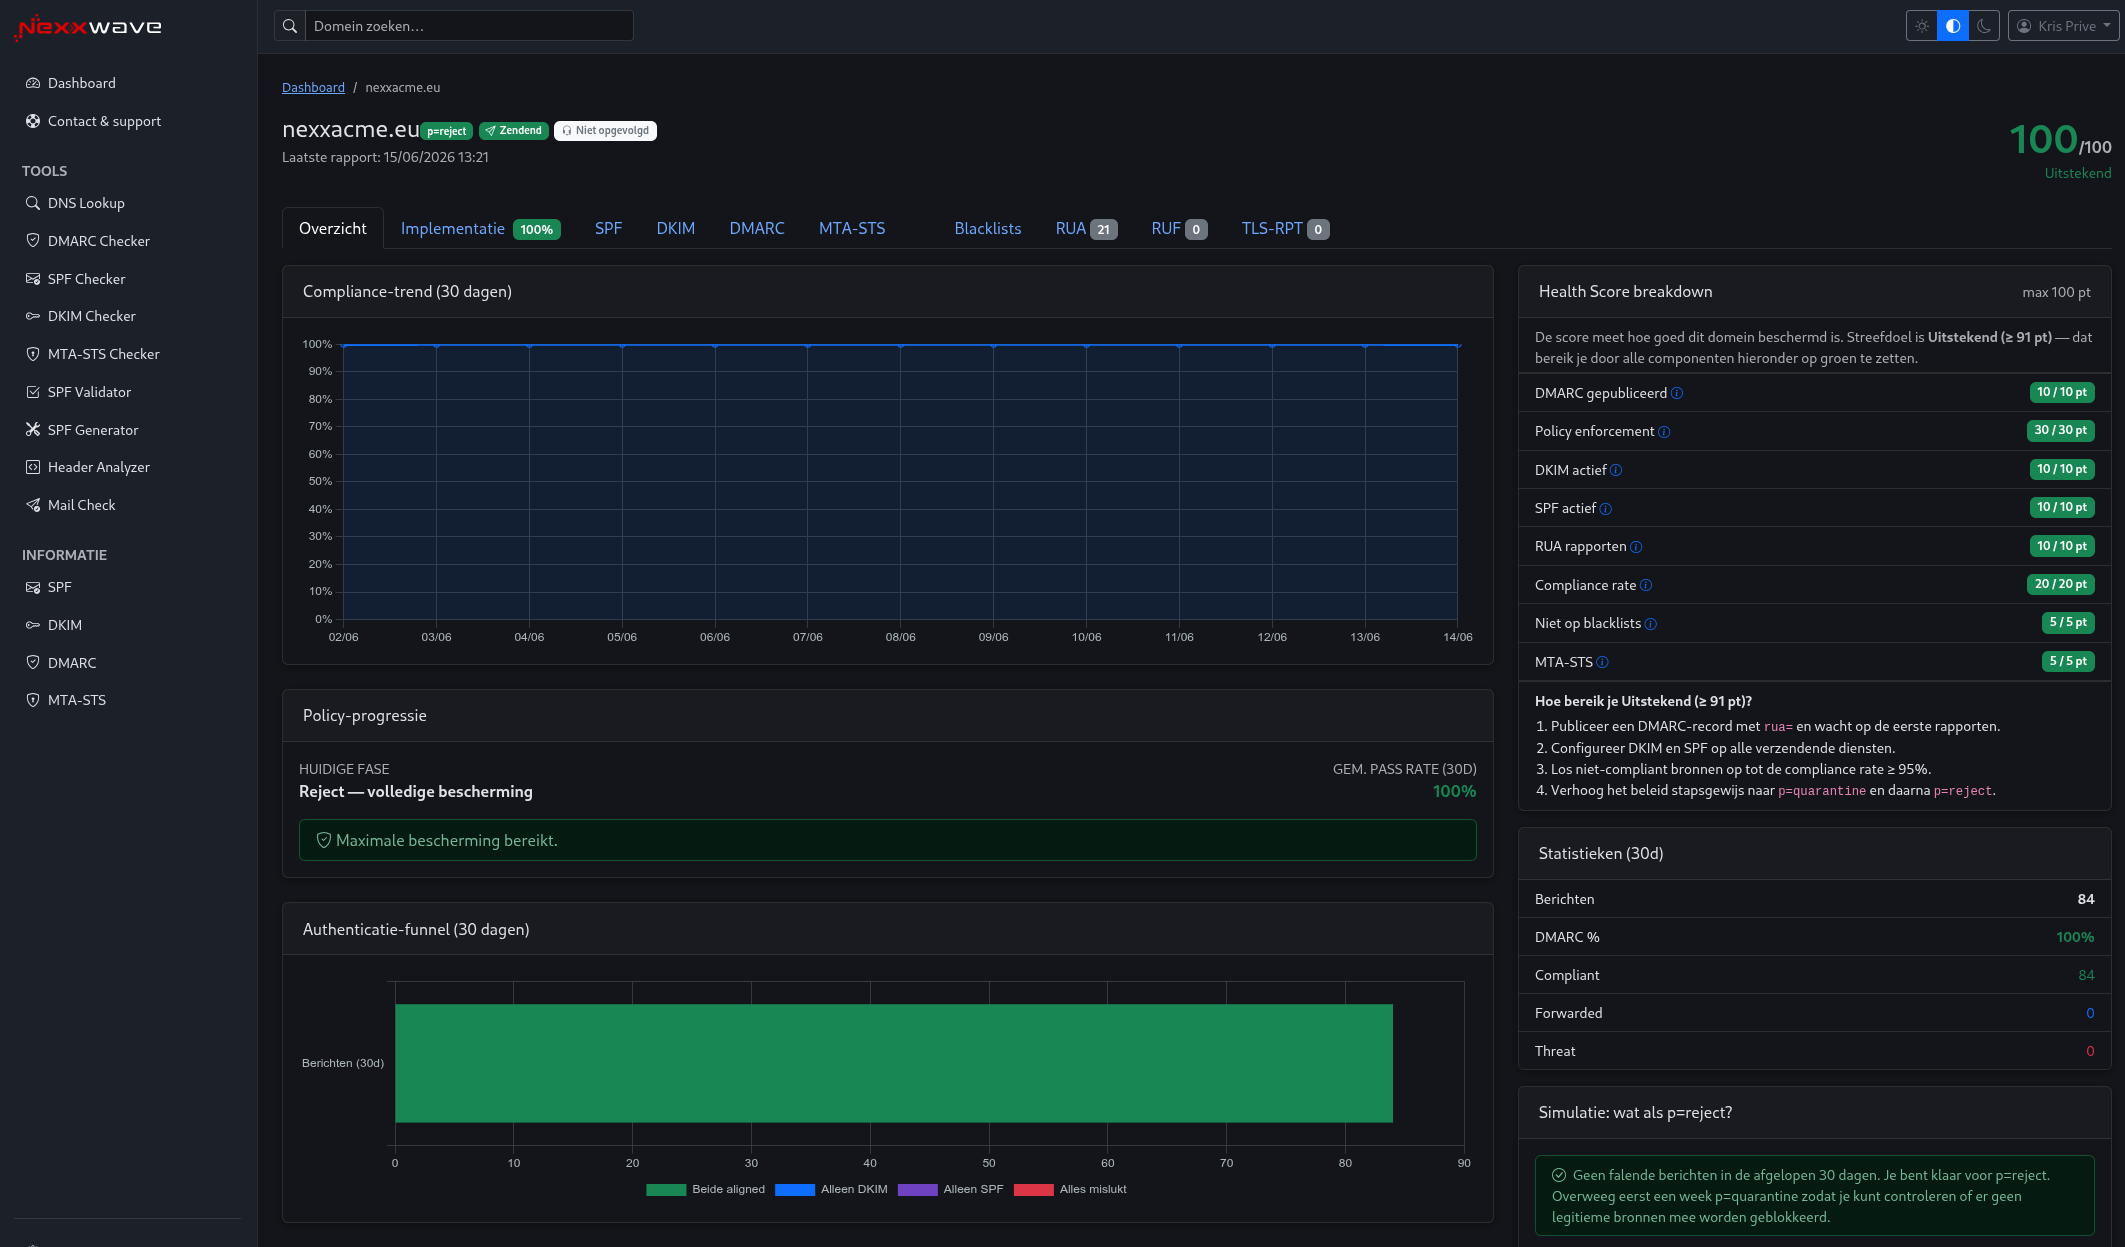The width and height of the screenshot is (2125, 1247).
Task: Open the SPF tab
Action: pyautogui.click(x=608, y=228)
